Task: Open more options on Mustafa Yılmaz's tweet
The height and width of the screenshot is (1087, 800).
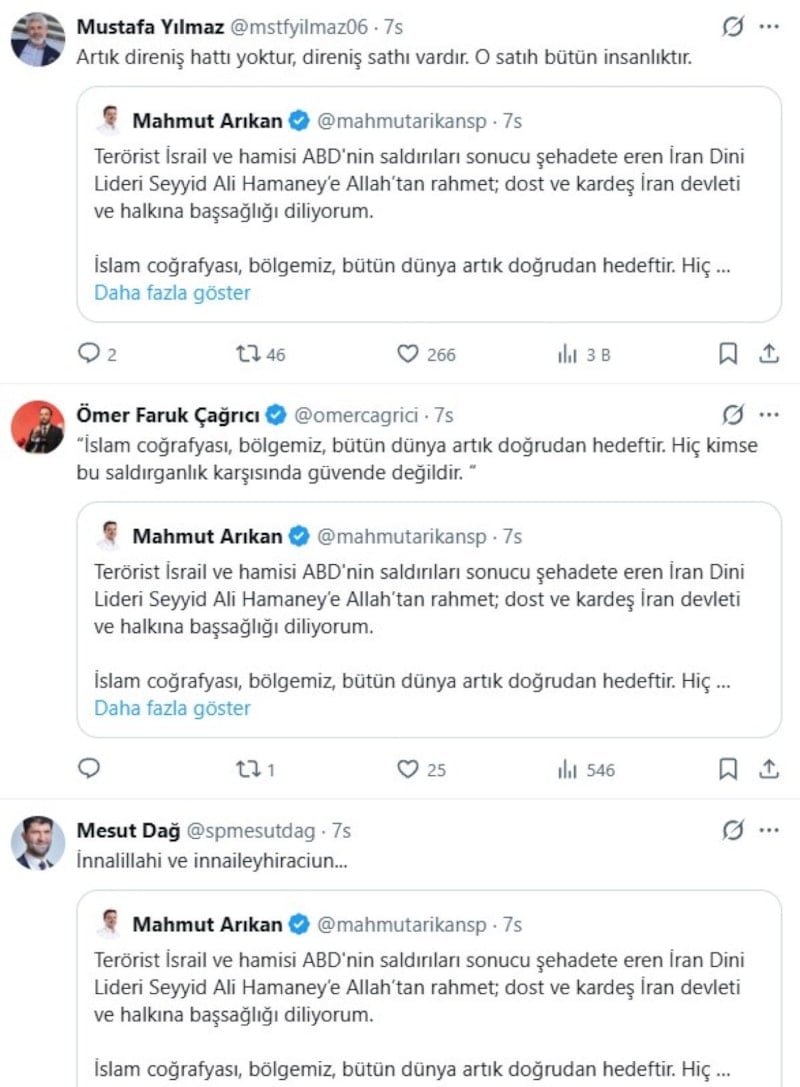Action: [x=769, y=26]
